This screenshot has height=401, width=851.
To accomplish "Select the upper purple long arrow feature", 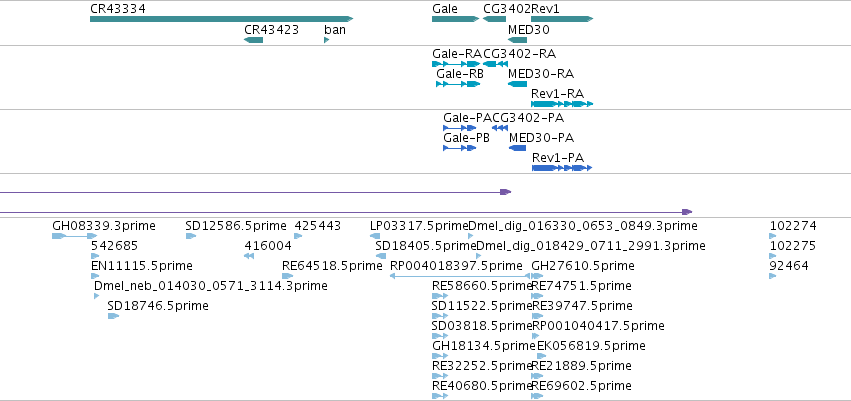I will click(256, 192).
